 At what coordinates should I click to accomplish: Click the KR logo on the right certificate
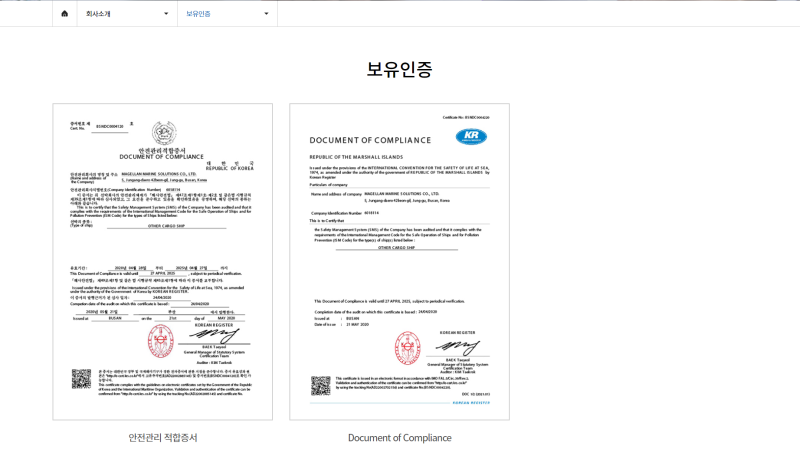point(470,137)
